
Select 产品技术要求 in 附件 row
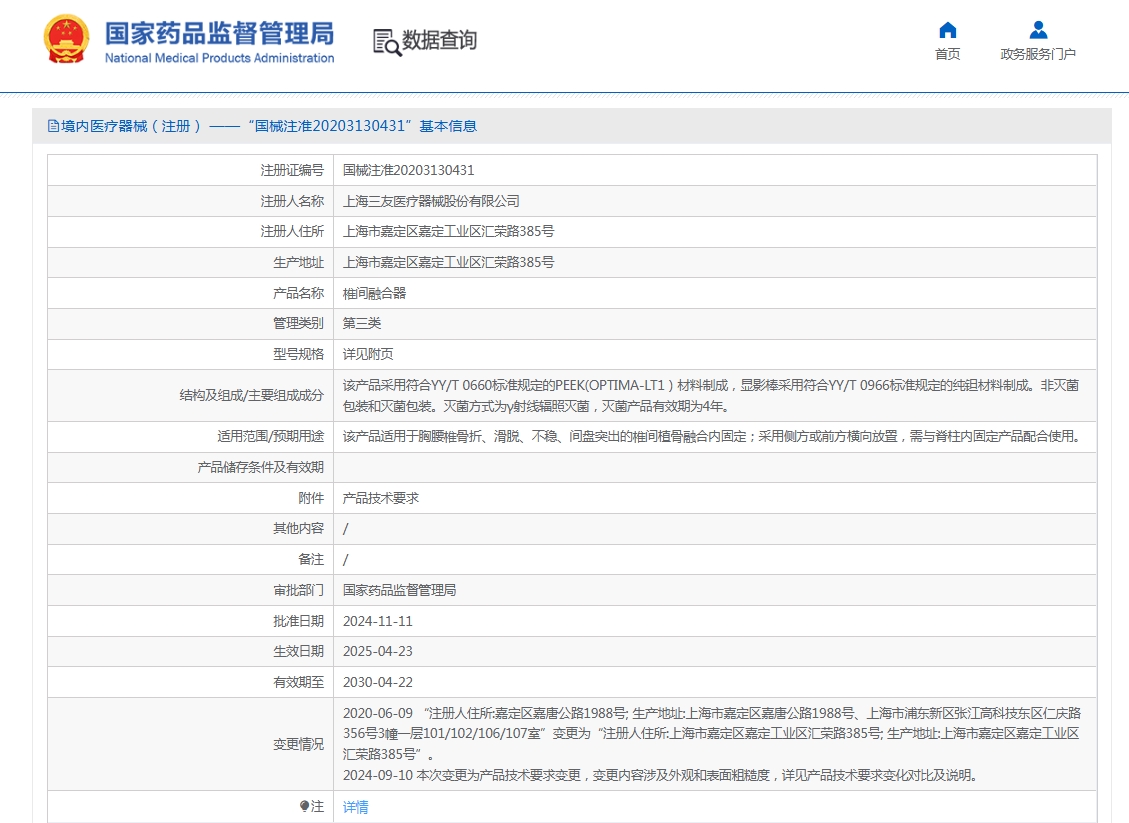(x=381, y=498)
